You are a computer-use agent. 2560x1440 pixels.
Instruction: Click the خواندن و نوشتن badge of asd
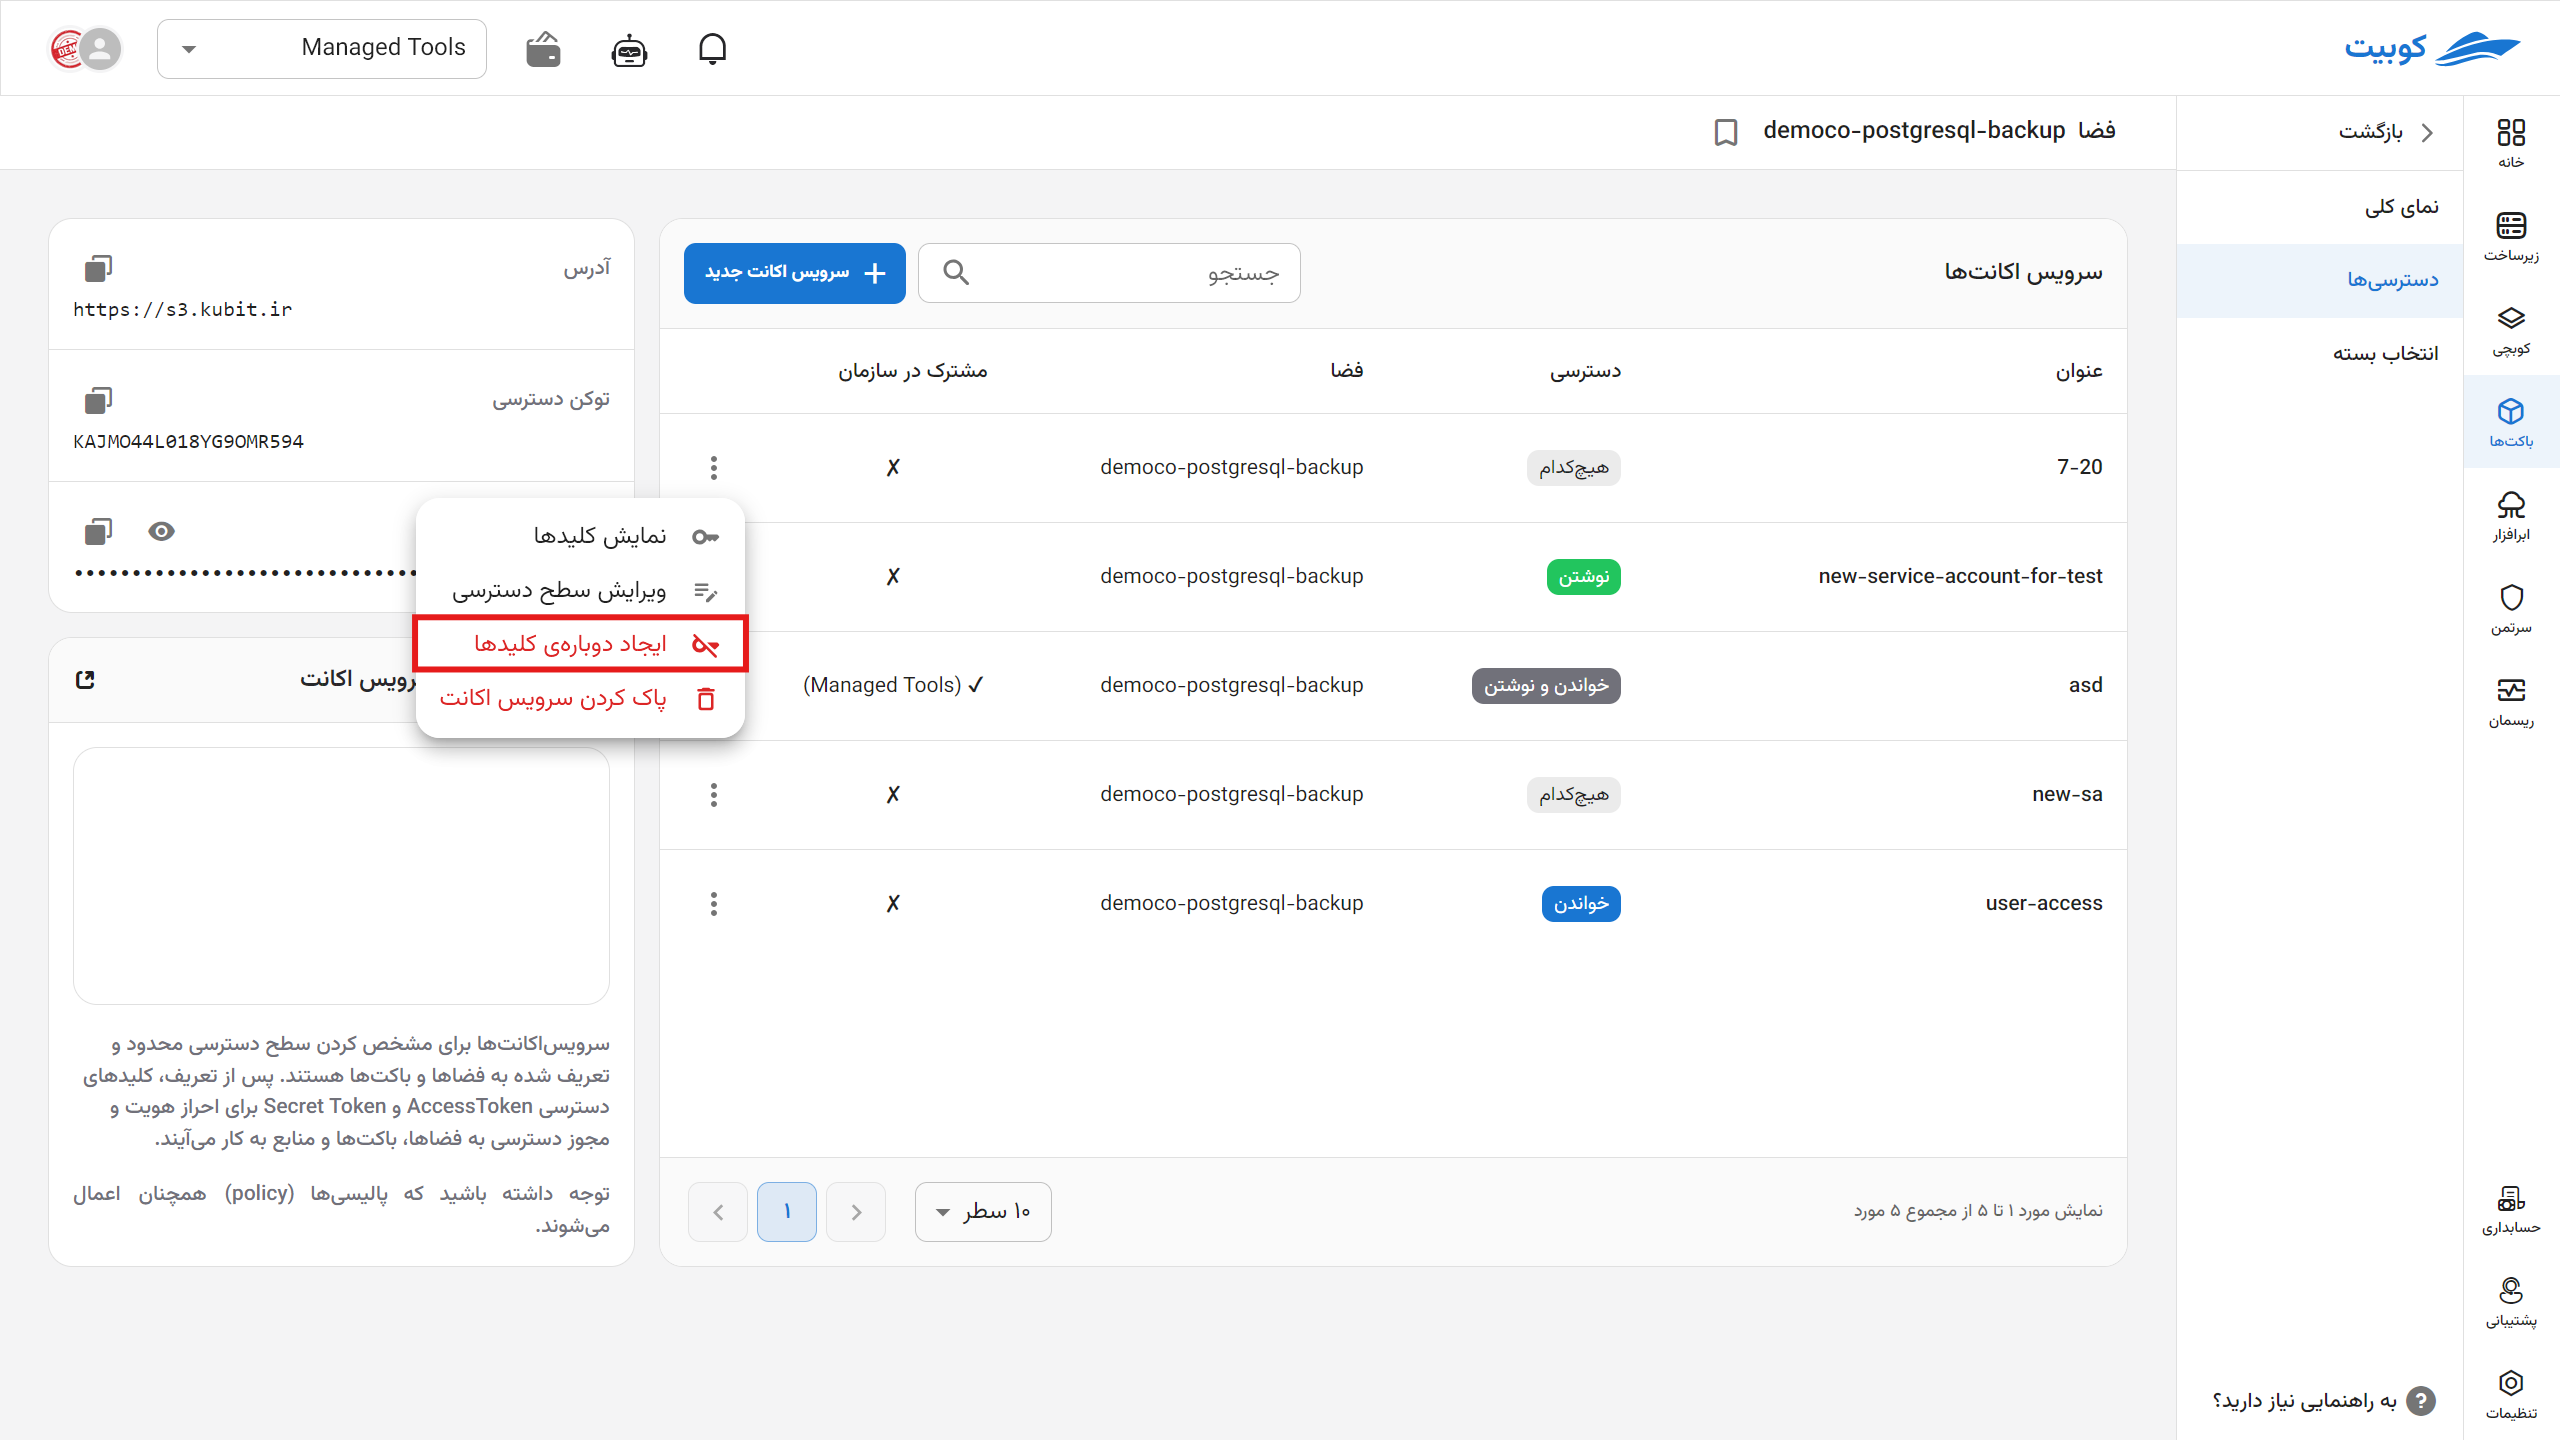pos(1546,686)
